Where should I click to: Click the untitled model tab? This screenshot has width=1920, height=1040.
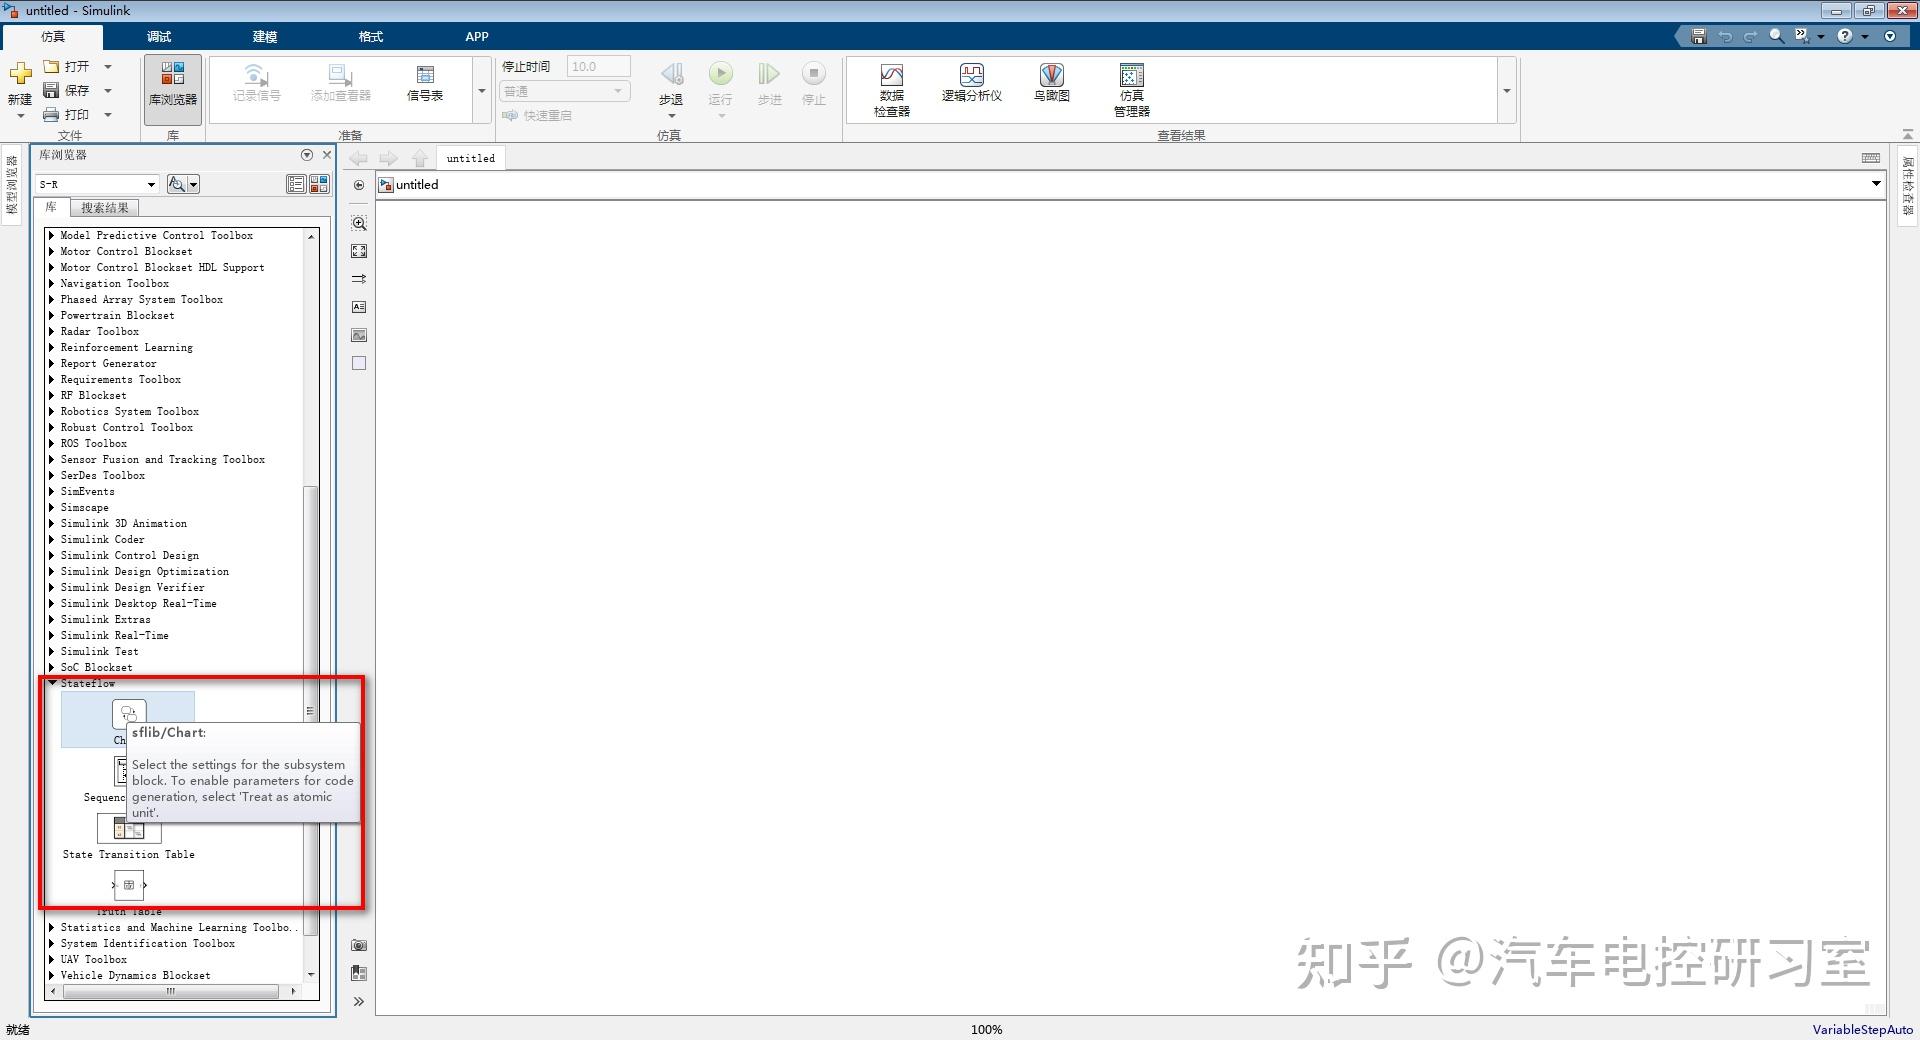tap(471, 158)
